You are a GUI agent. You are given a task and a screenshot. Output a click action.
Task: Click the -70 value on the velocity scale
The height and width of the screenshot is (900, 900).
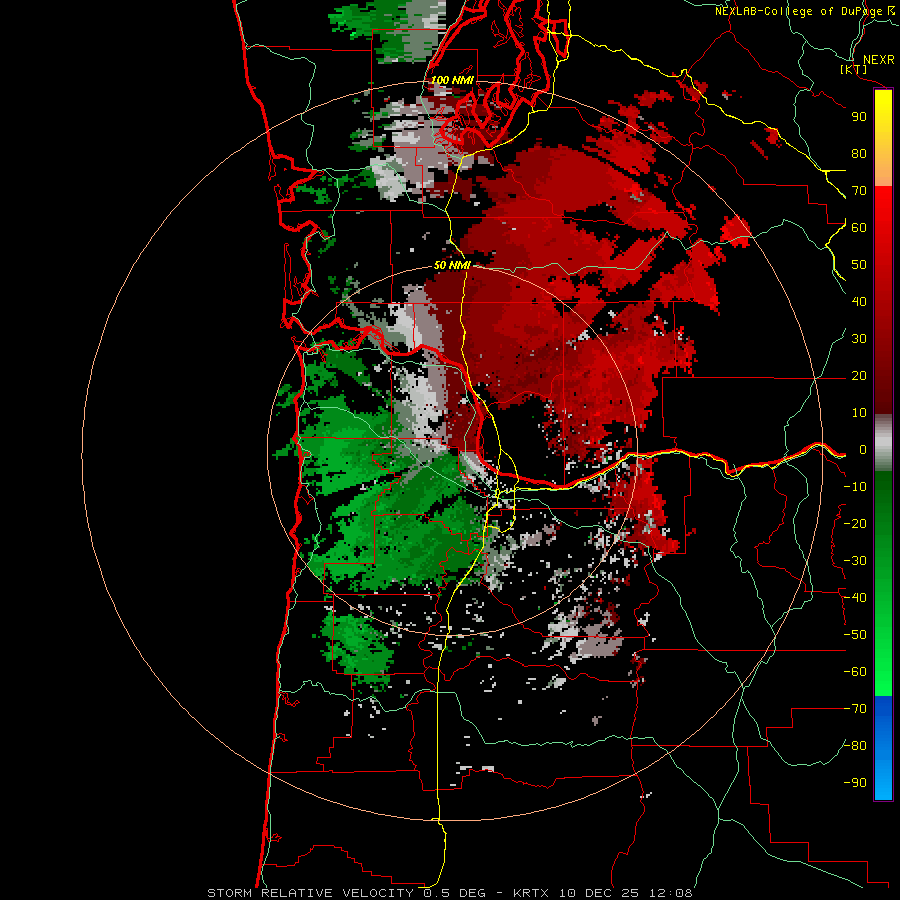click(x=855, y=709)
